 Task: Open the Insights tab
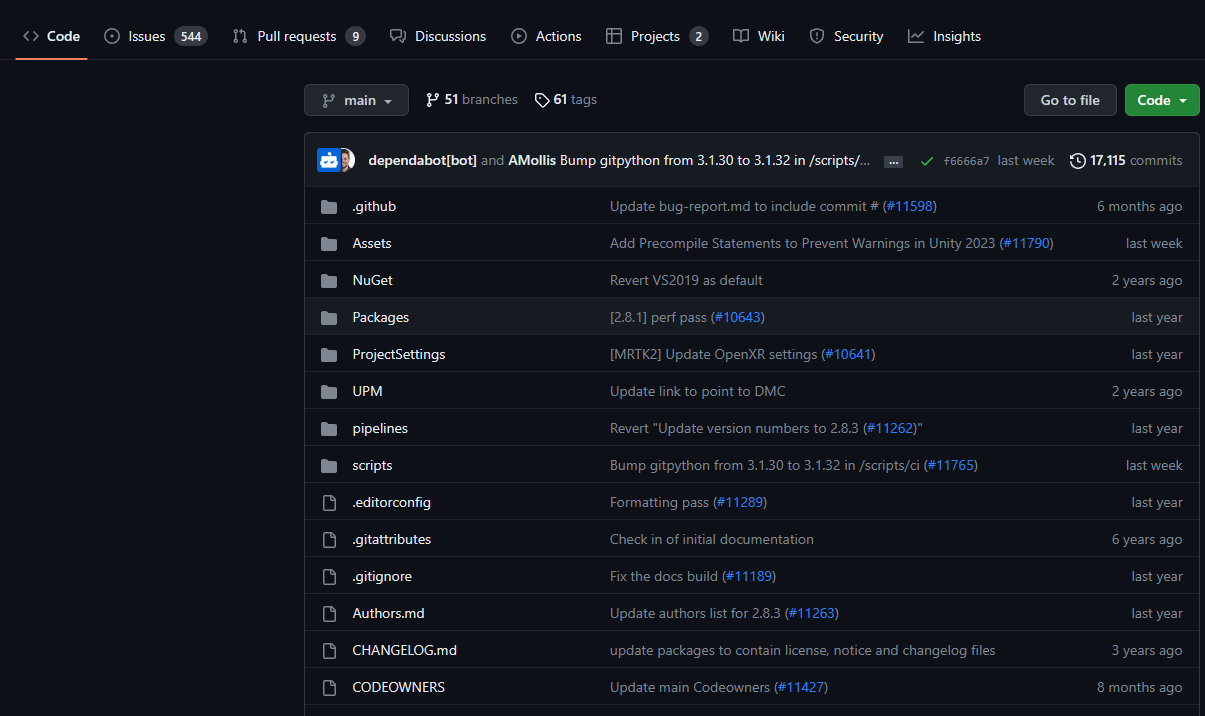click(x=944, y=36)
